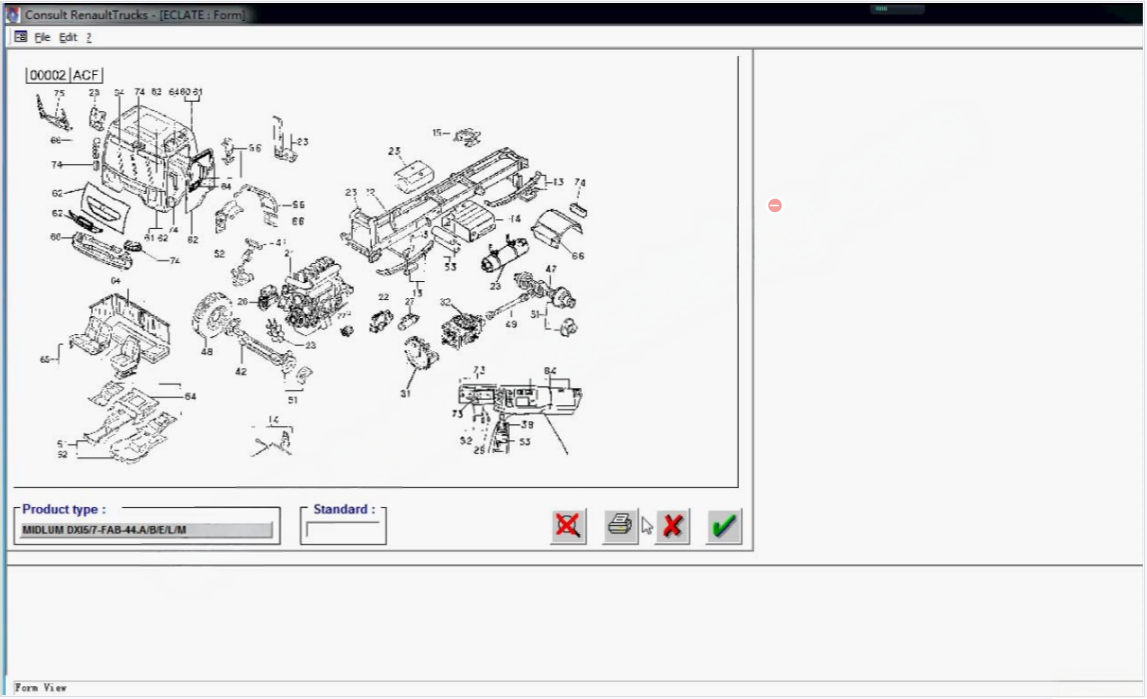The image size is (1147, 699).
Task: Select the front axle labeled 42
Action: pyautogui.click(x=263, y=350)
